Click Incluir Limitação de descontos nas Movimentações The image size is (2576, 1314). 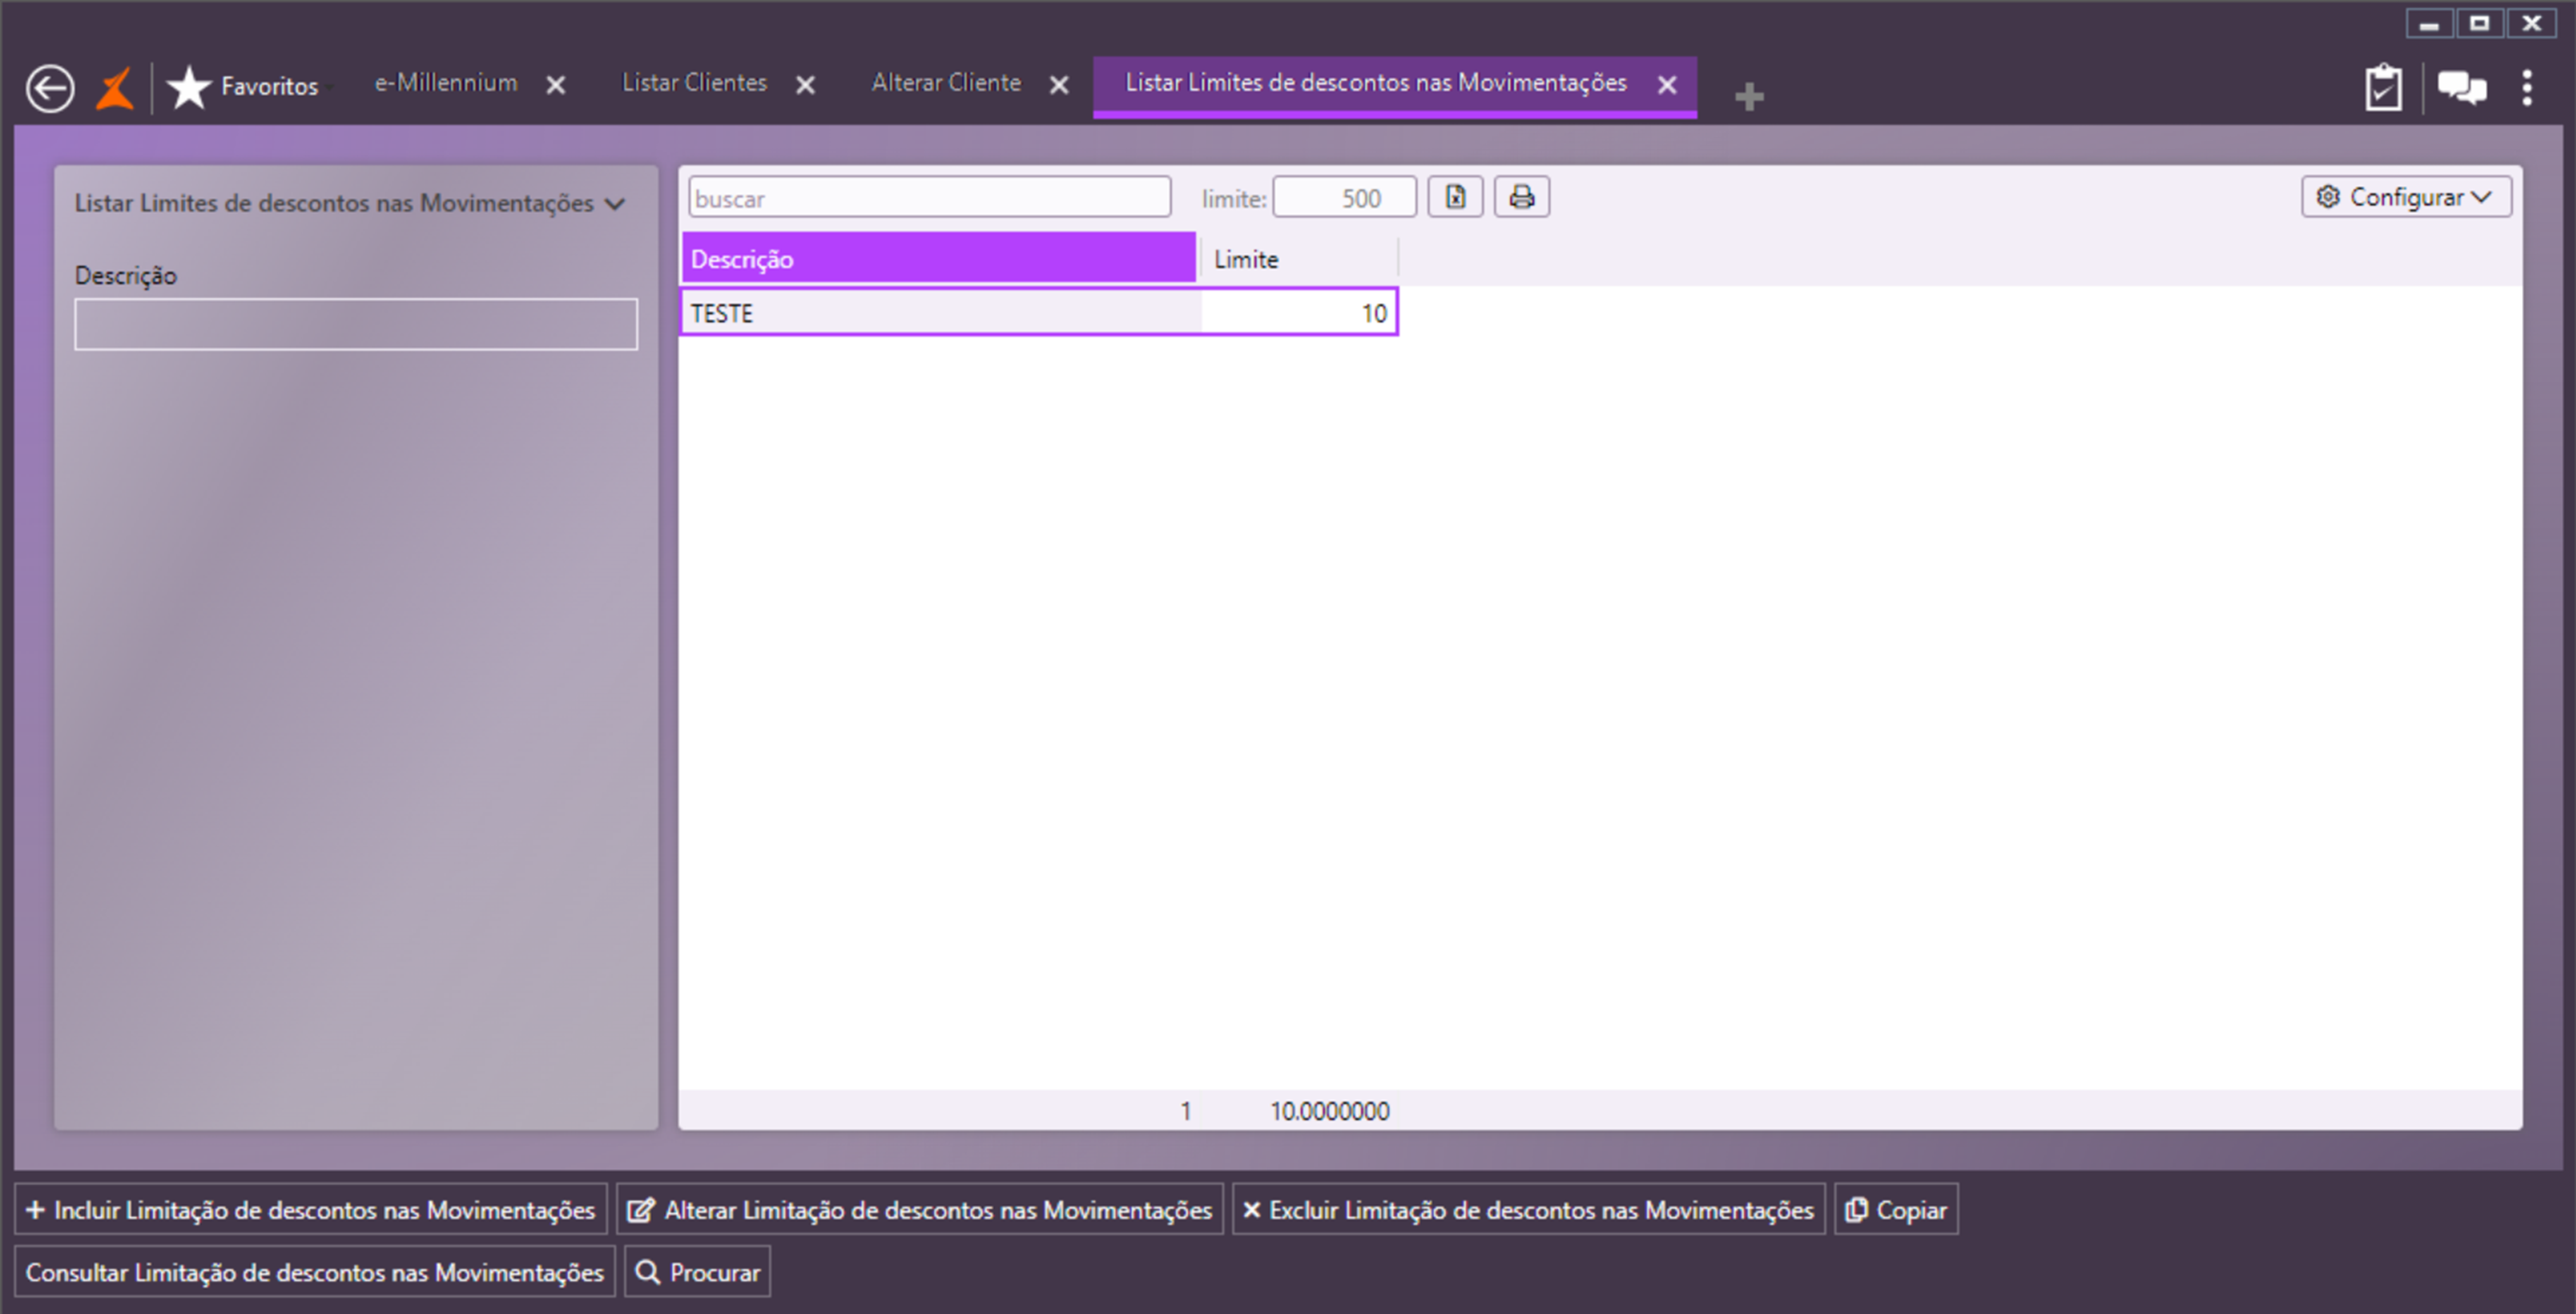tap(311, 1210)
